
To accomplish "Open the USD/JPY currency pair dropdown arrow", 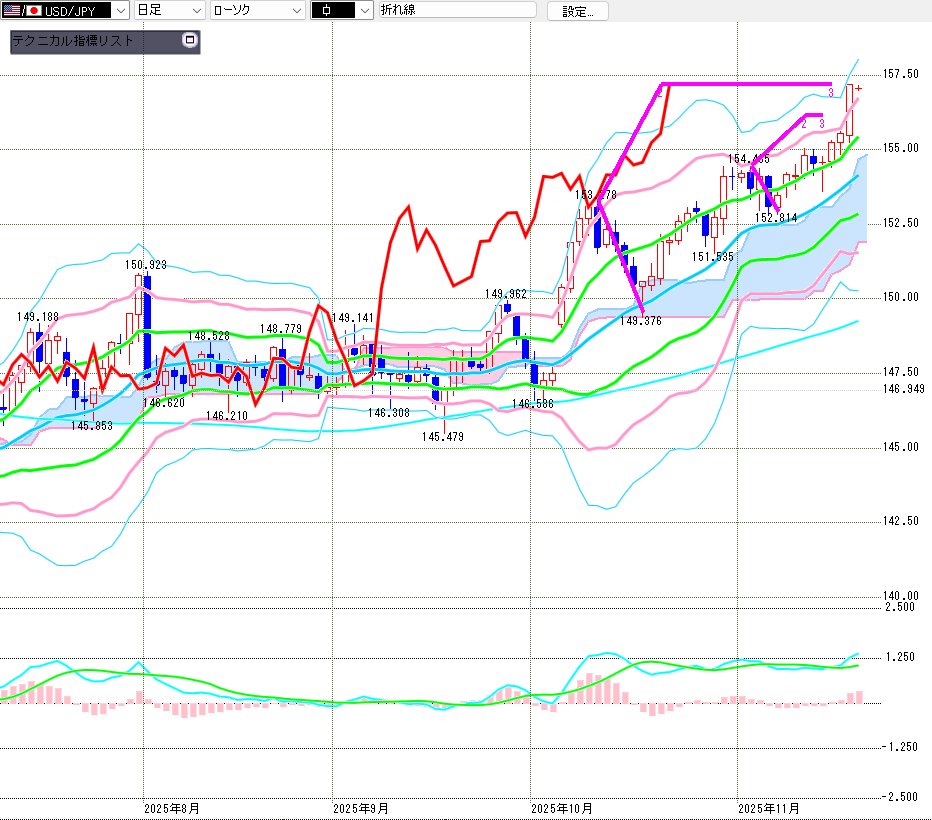I will pos(120,10).
